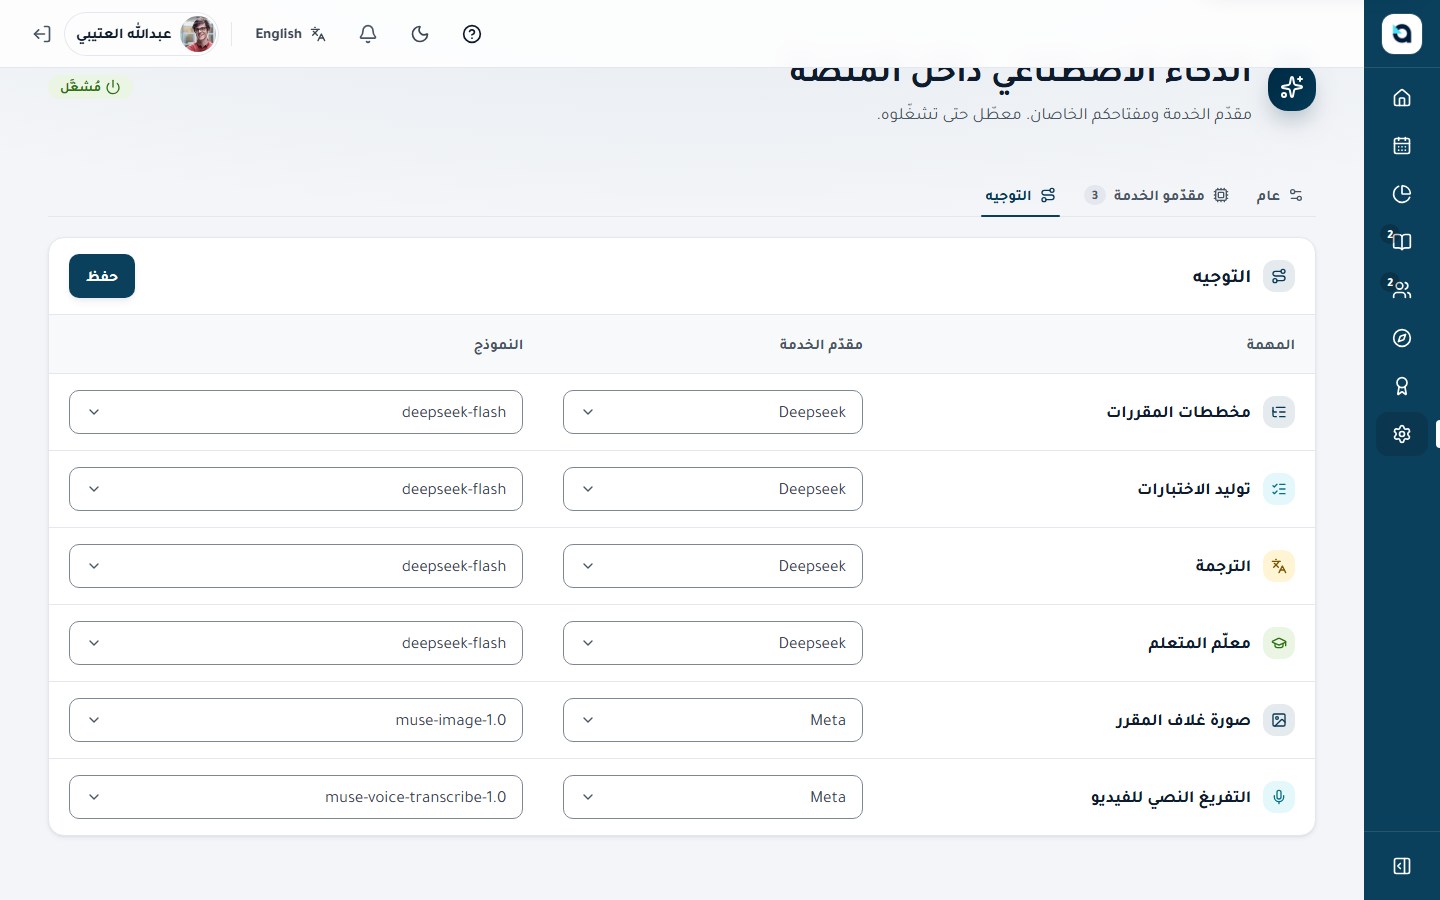Open provider dropdown for معلّم المتعلم

point(713,643)
